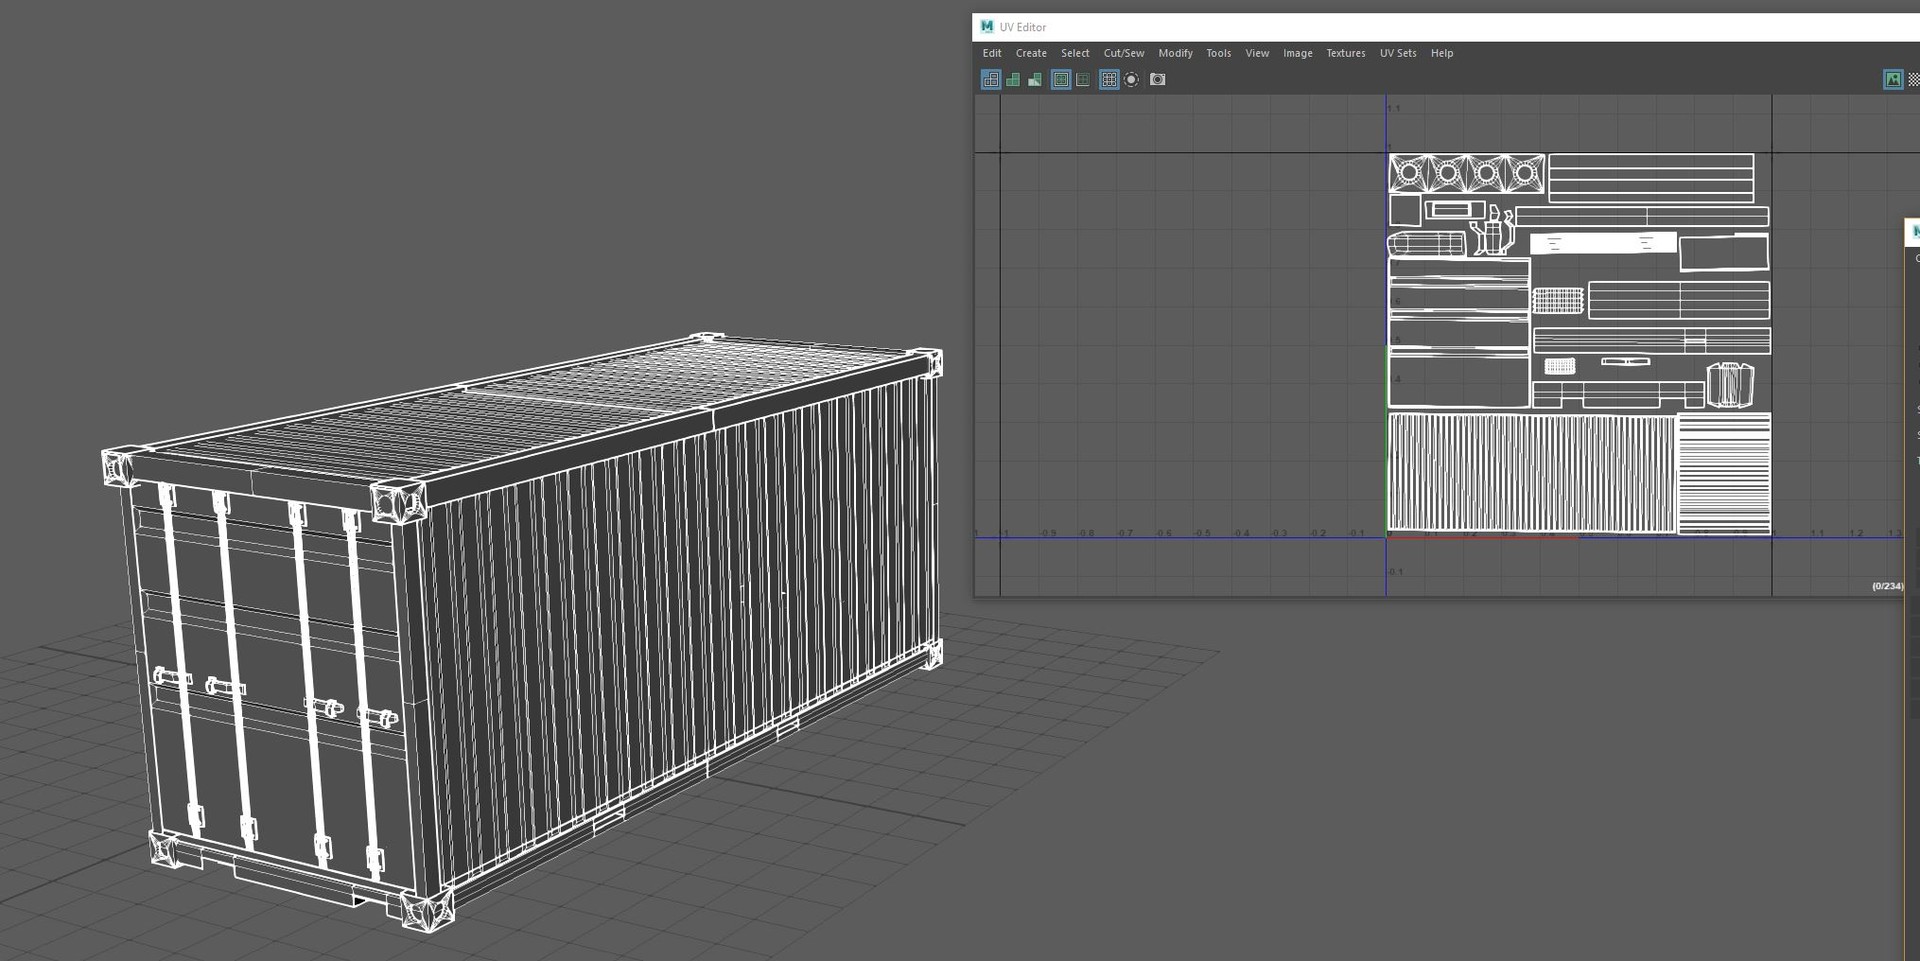Click the large vertical striped wall UV shell
1920x961 pixels.
coord(1531,473)
